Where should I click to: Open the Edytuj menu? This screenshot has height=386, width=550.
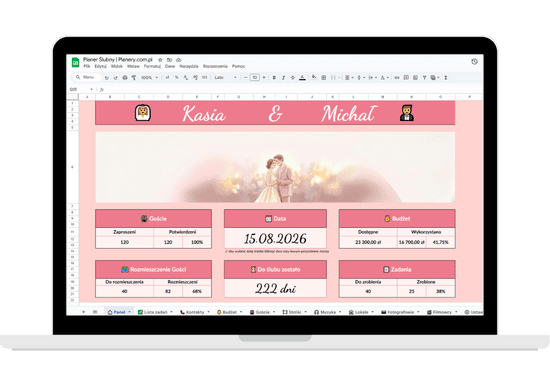click(100, 66)
